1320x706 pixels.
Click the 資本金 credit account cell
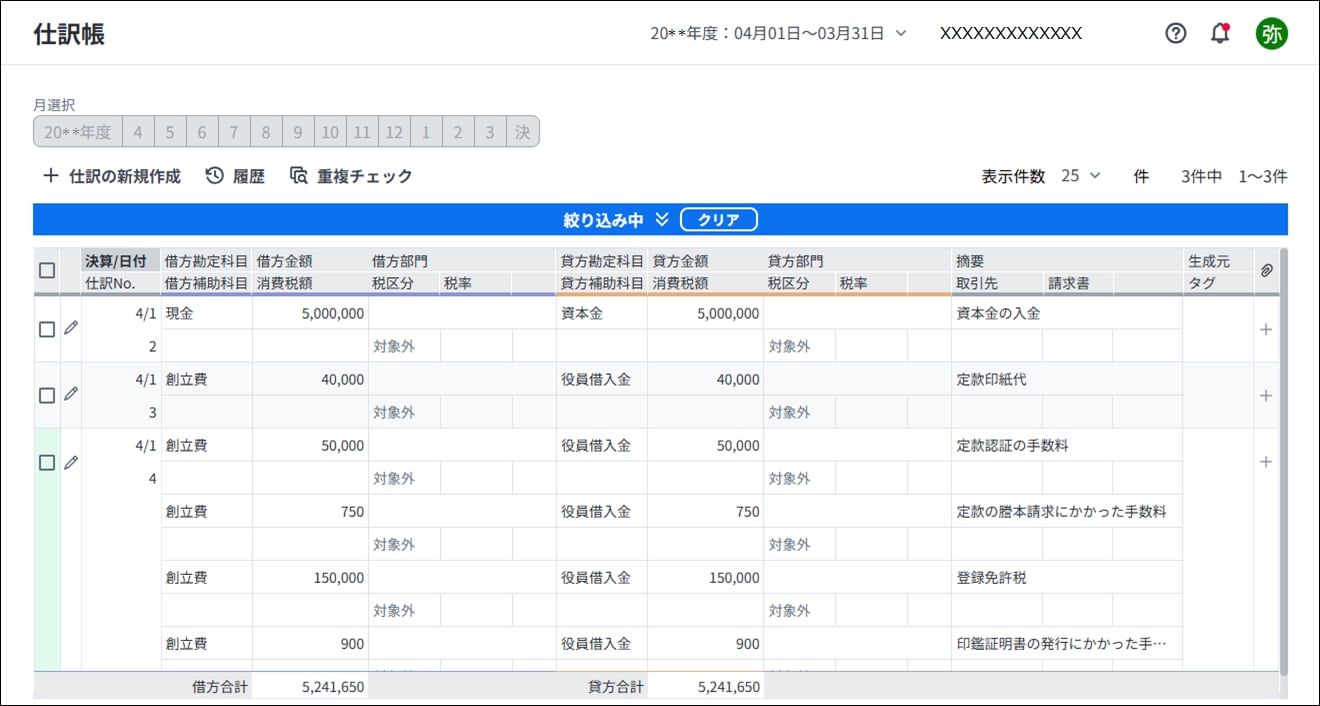(x=602, y=313)
